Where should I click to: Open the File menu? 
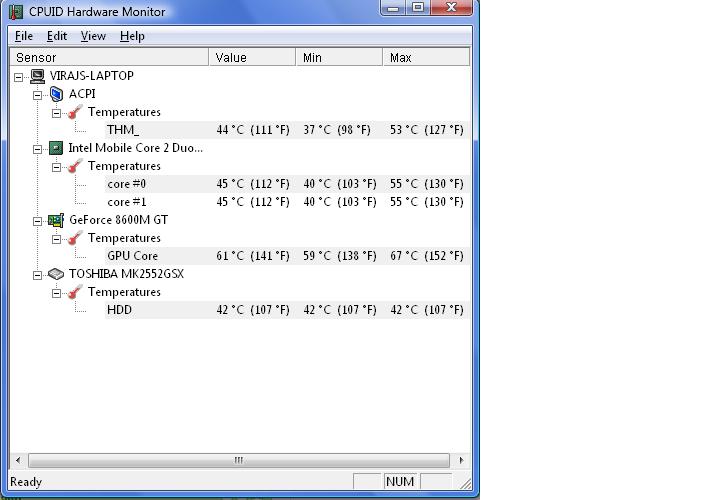(x=24, y=36)
